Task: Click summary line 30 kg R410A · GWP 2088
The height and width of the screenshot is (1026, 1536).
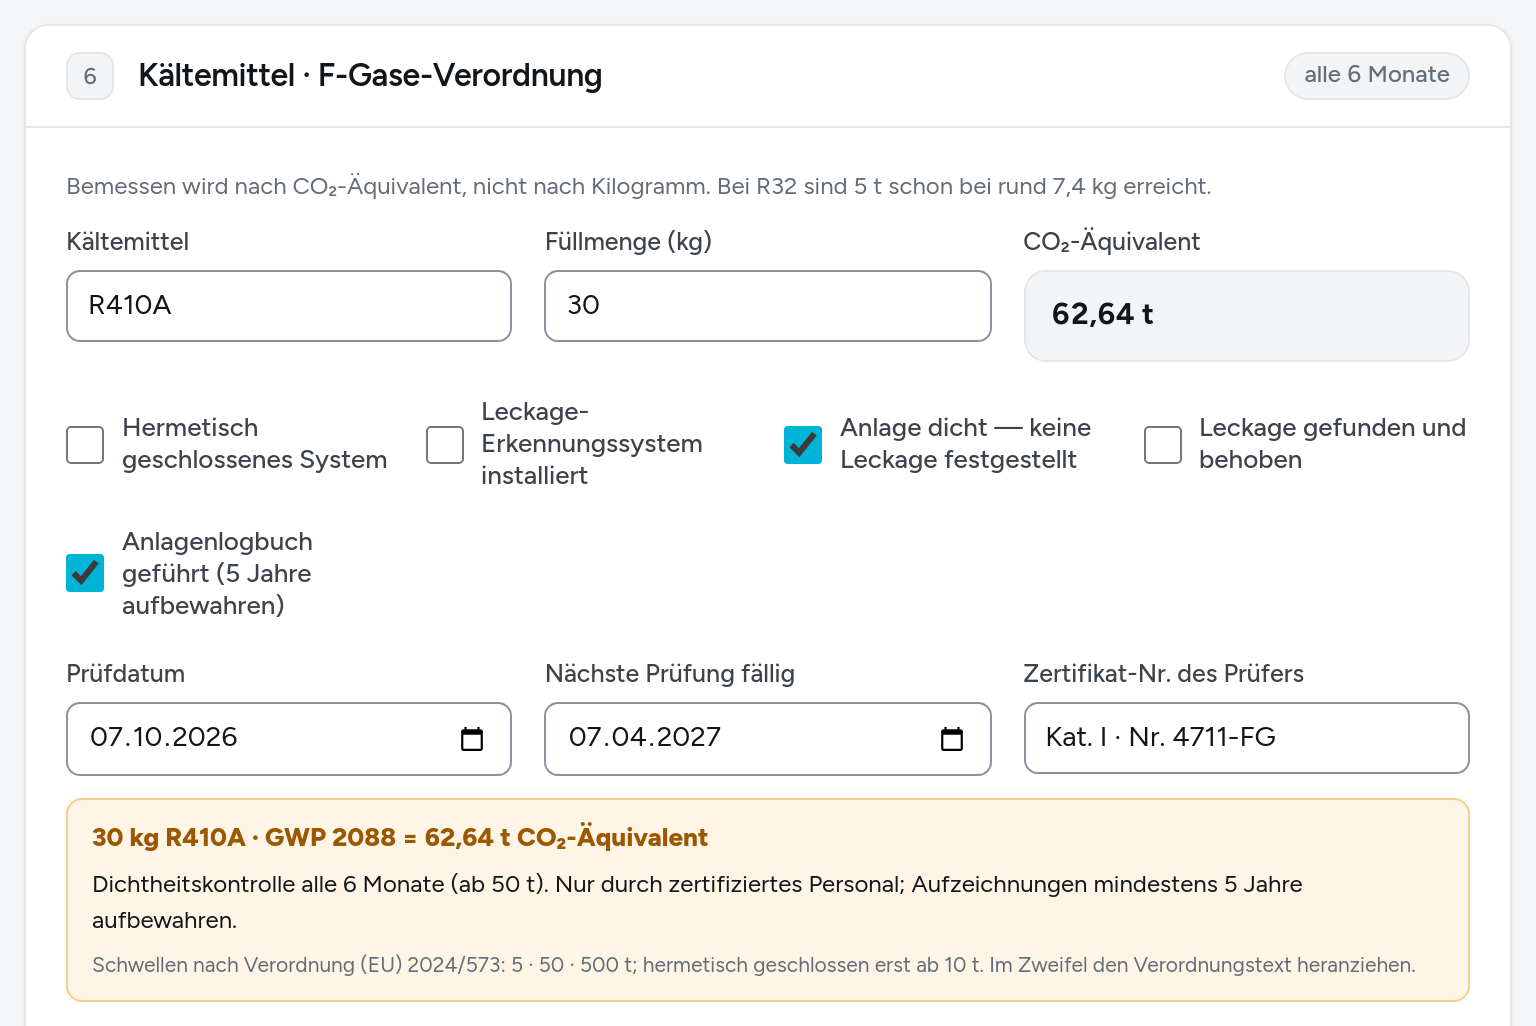Action: (x=400, y=838)
